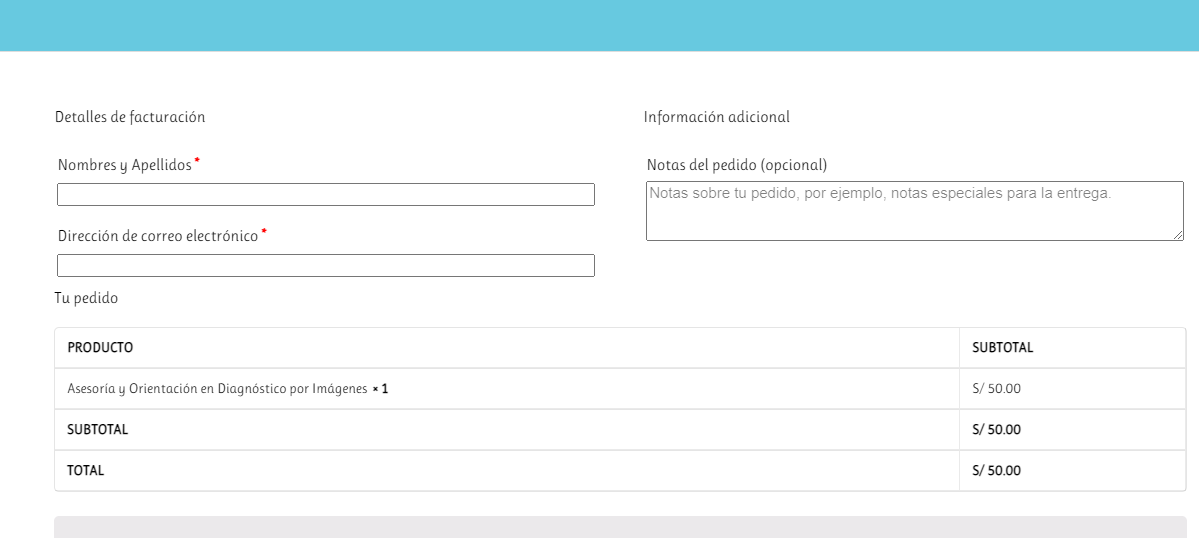Click the Nombres y Apellidos input field
1199x538 pixels.
[326, 194]
